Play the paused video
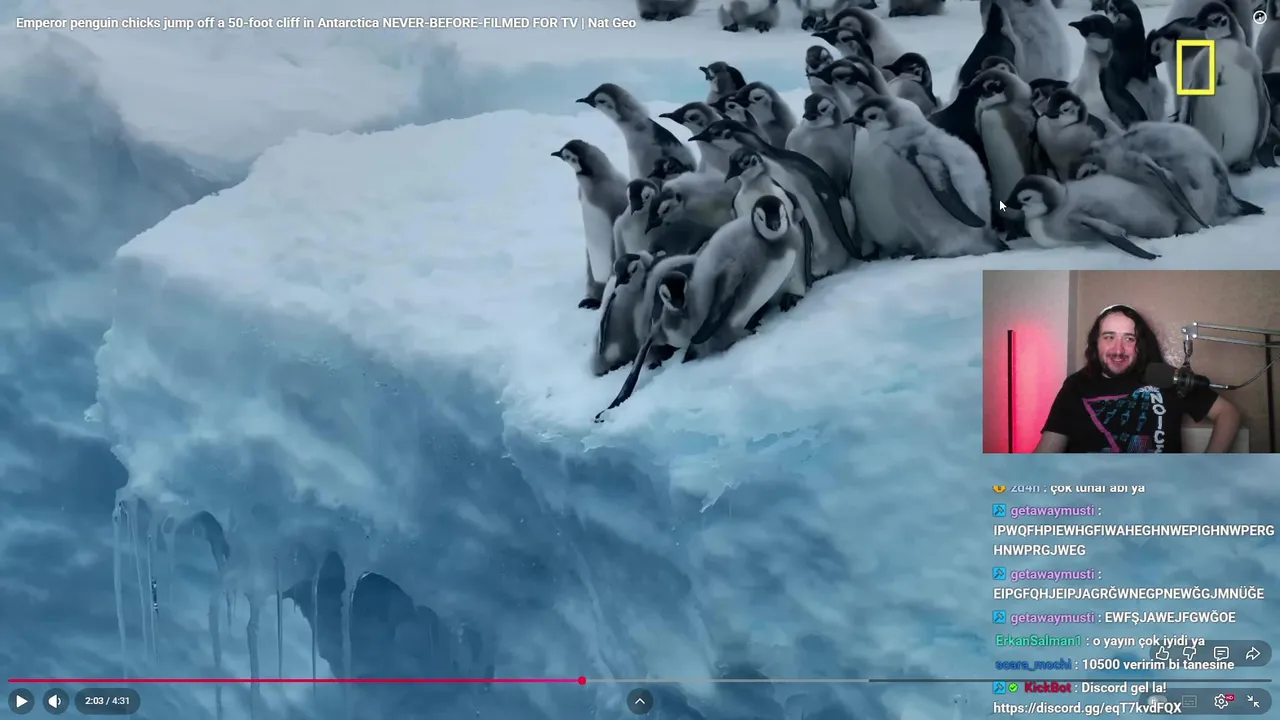Image resolution: width=1280 pixels, height=720 pixels. tap(21, 701)
